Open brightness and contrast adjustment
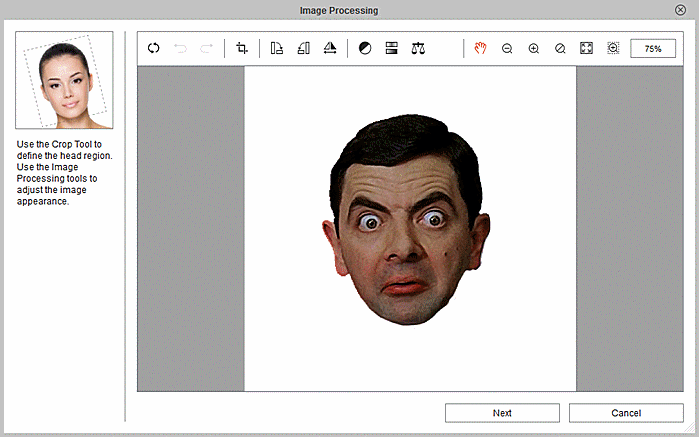 coord(365,48)
